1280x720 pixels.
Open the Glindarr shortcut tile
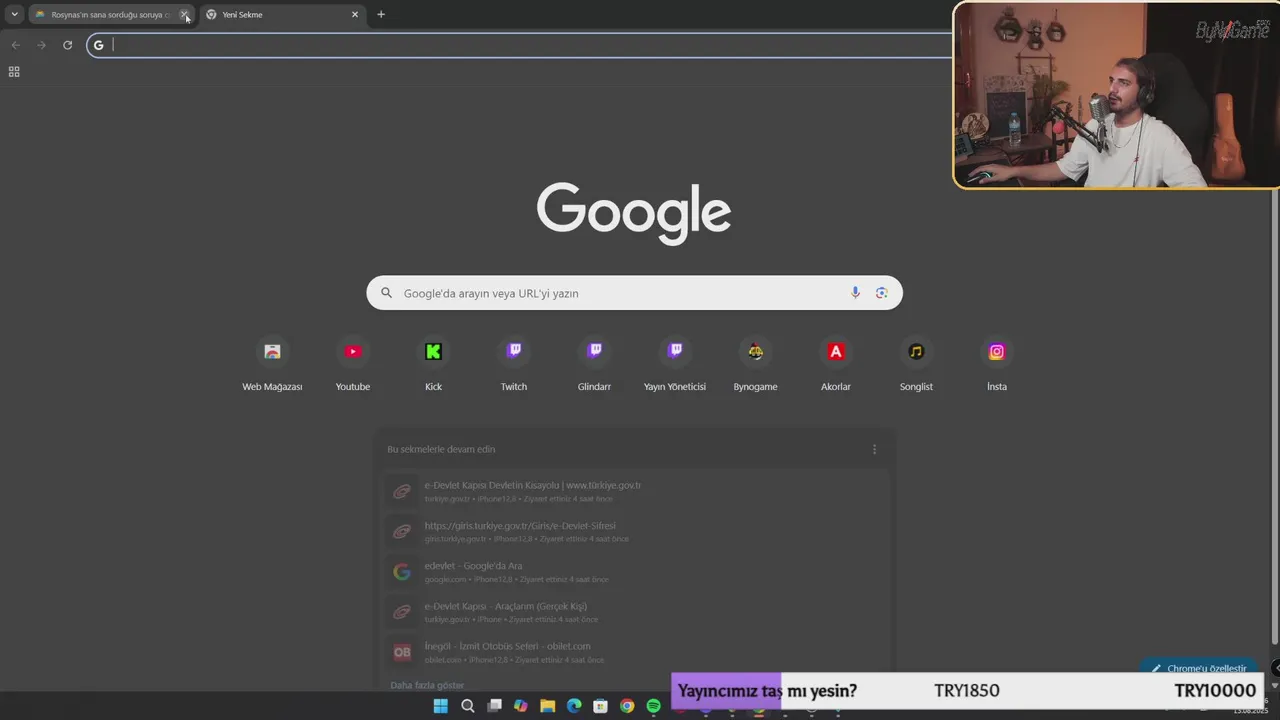click(594, 365)
